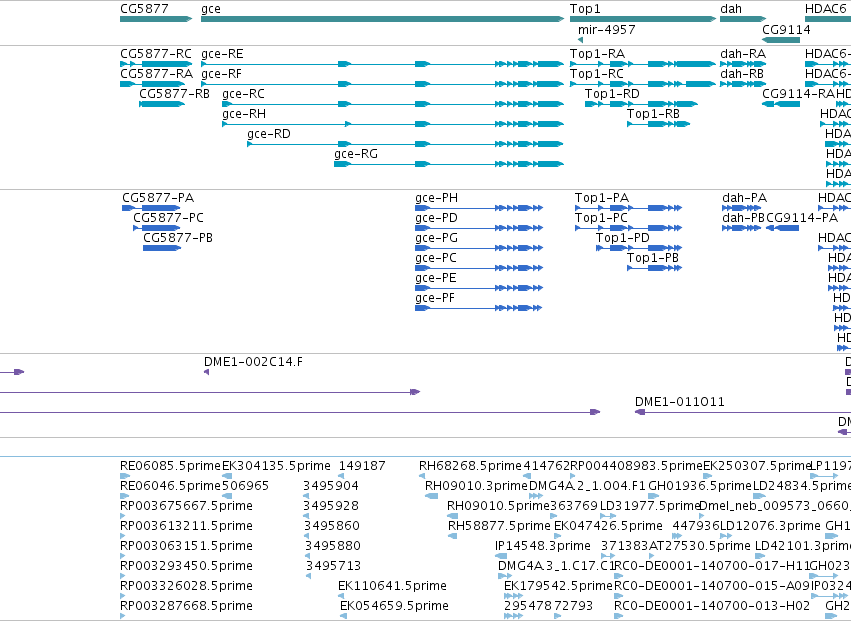Viewport: 851px width, 621px height.
Task: Select the IP14548.3prime EST marker
Action: point(501,556)
